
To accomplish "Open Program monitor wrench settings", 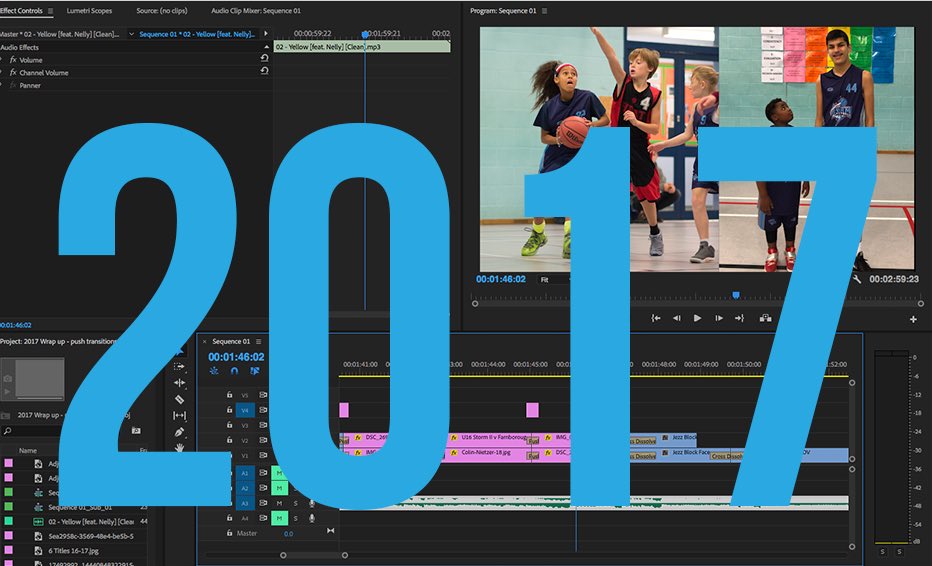I will pos(857,279).
